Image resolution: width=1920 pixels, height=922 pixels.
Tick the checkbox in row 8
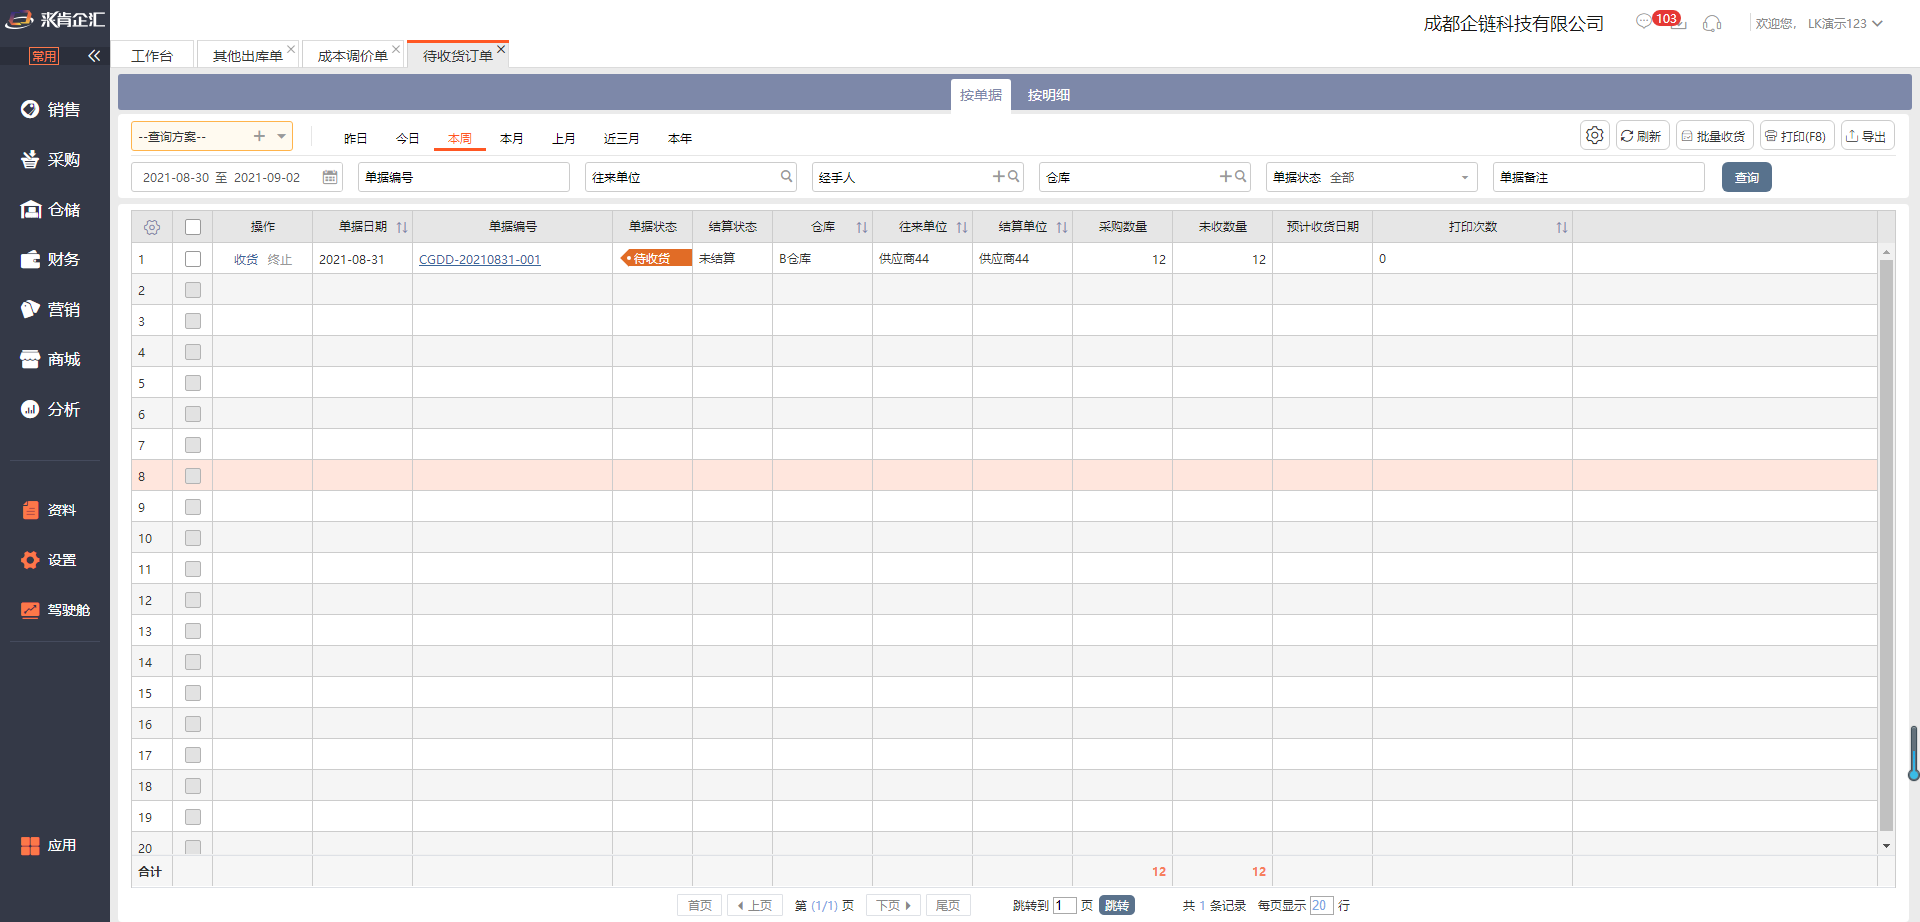point(193,476)
